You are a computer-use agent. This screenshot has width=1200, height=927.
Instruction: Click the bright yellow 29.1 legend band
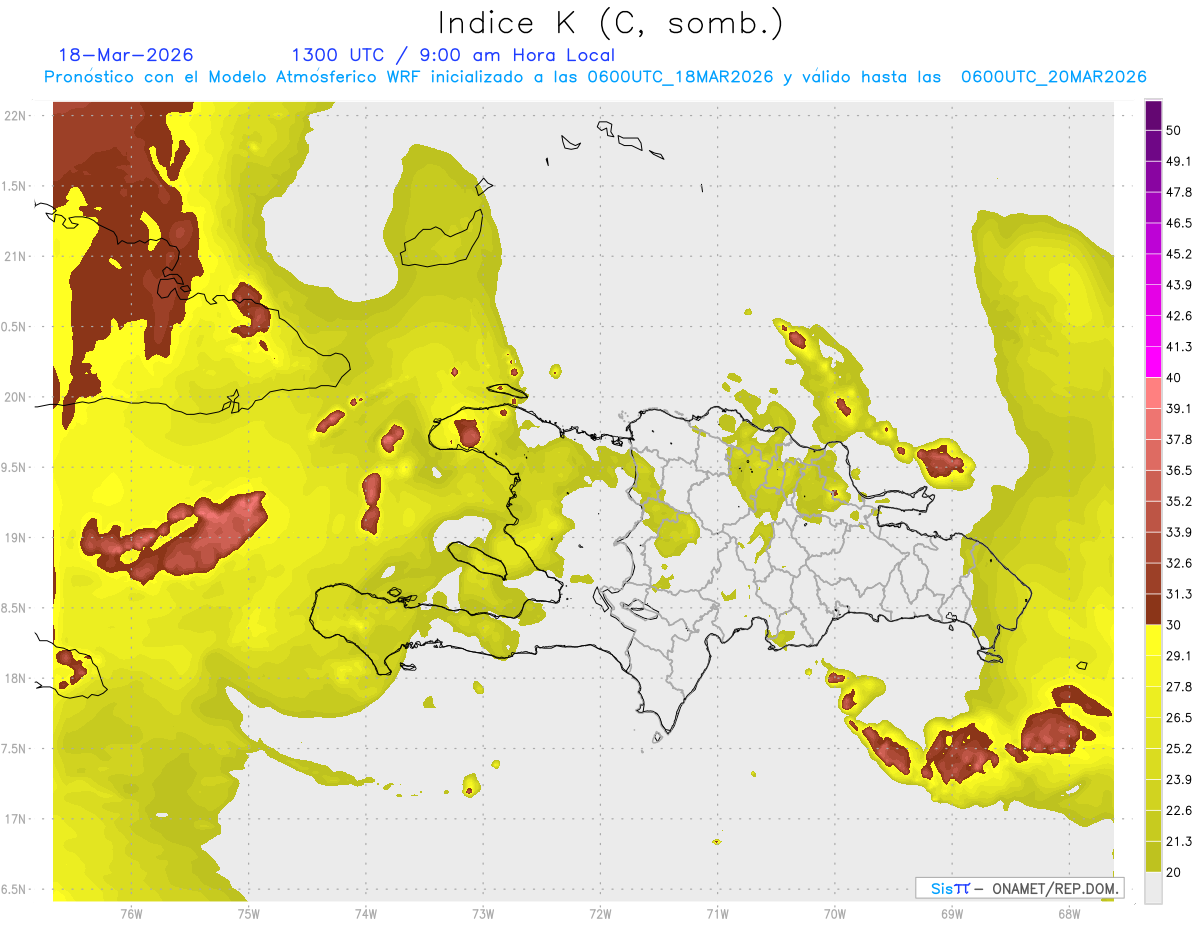[1153, 641]
